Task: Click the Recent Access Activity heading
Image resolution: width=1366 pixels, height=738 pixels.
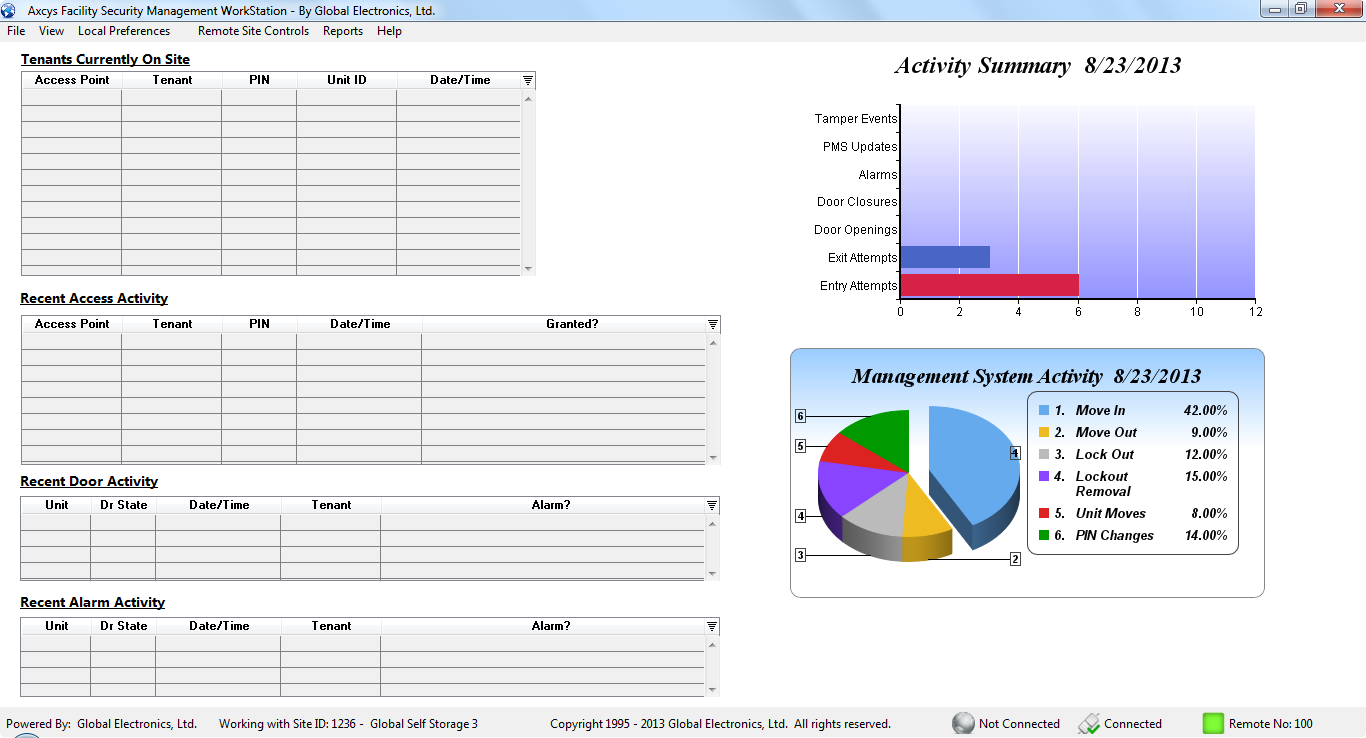Action: pyautogui.click(x=94, y=298)
